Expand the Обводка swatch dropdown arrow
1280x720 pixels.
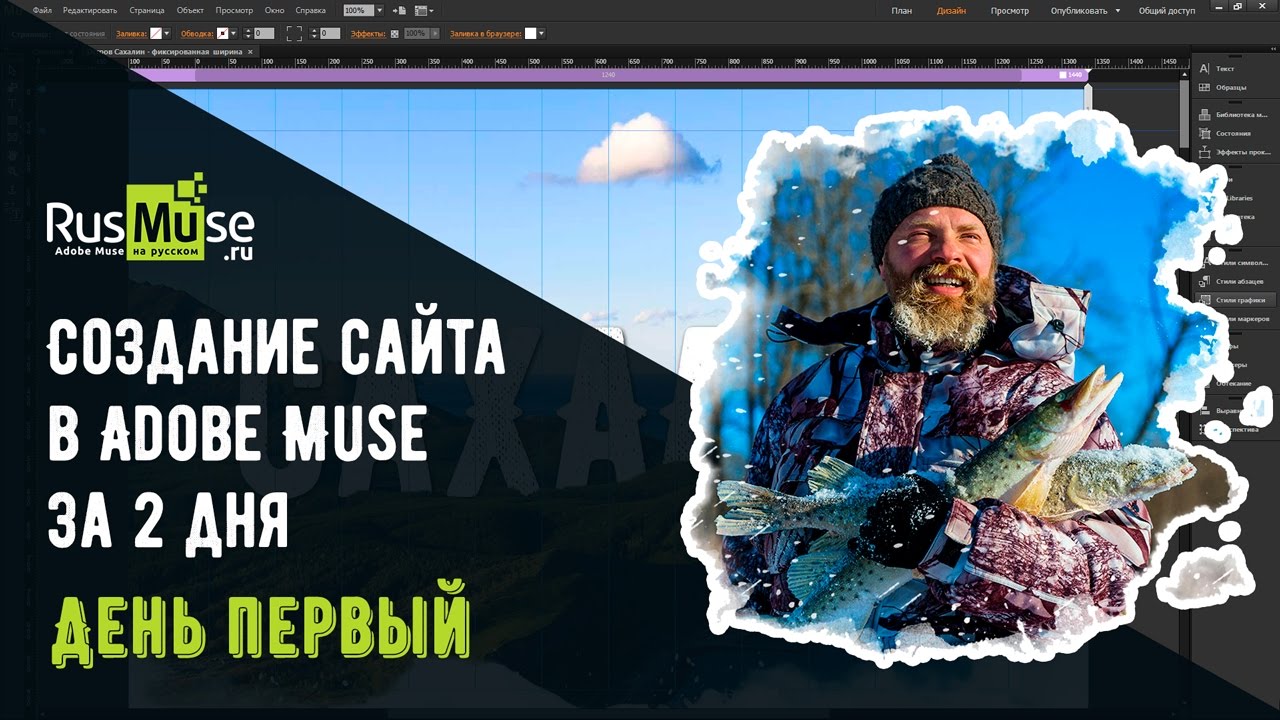click(234, 33)
